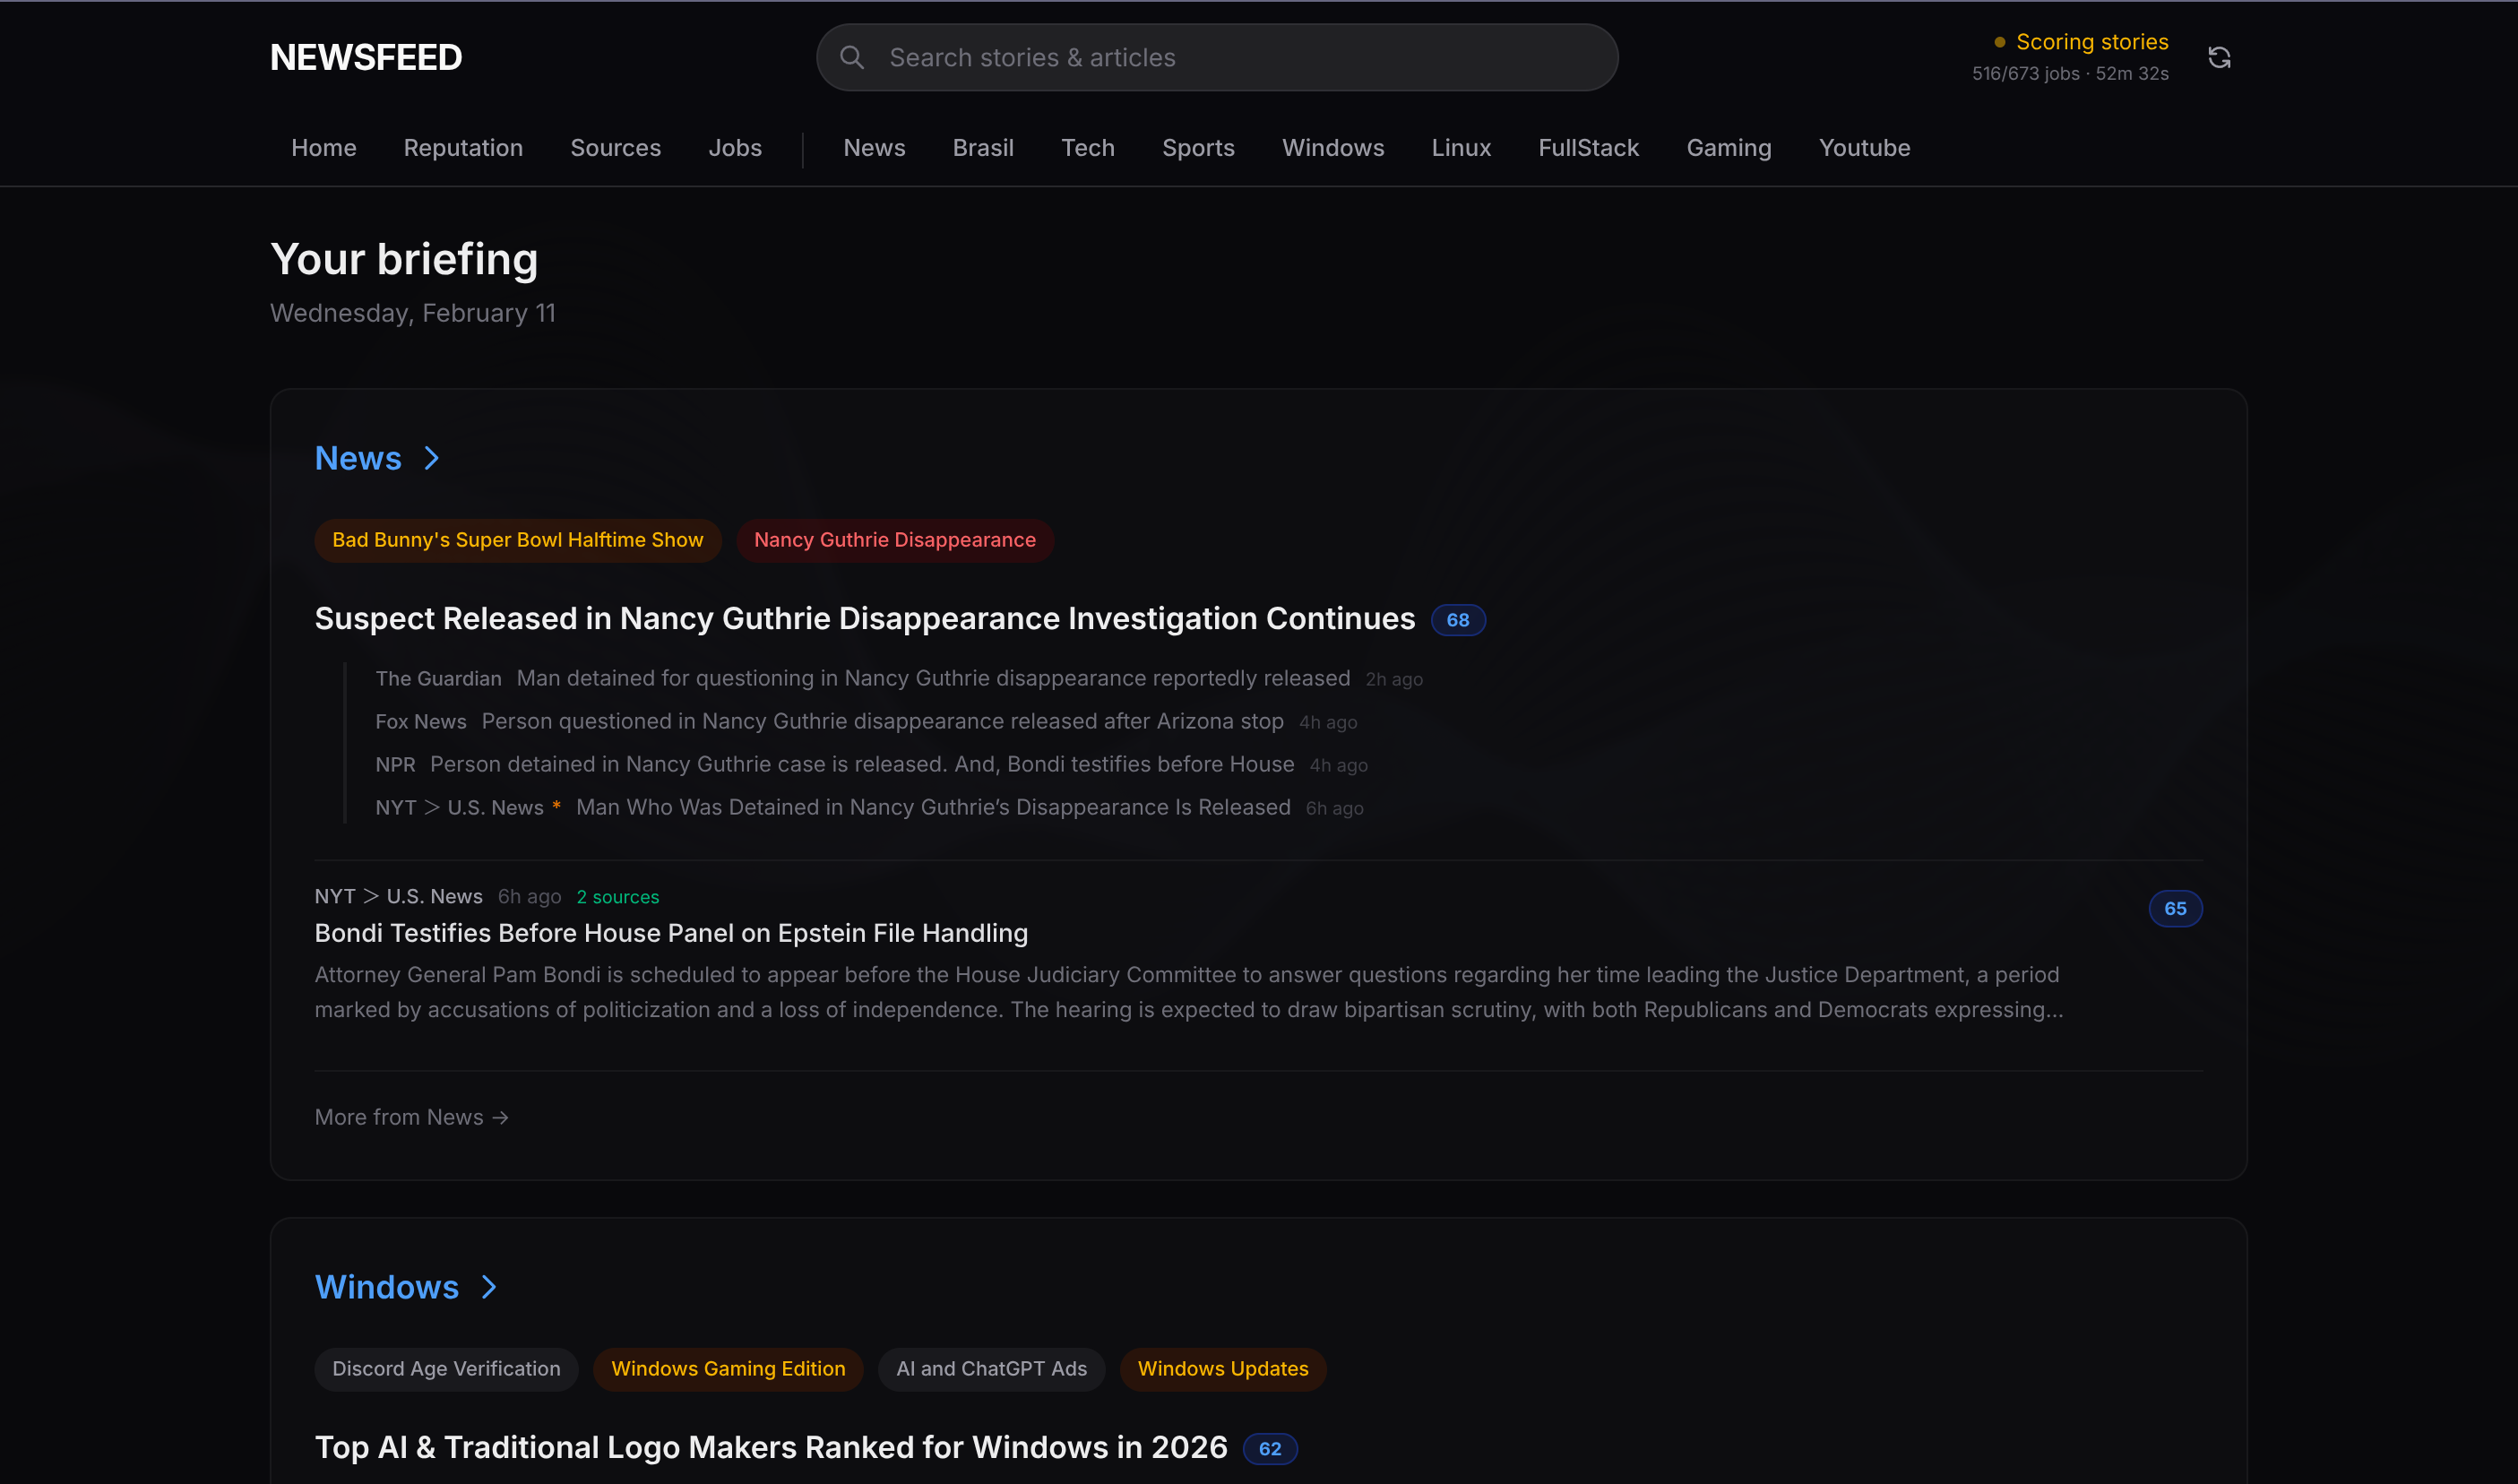Click the search magnifier icon

(x=851, y=58)
